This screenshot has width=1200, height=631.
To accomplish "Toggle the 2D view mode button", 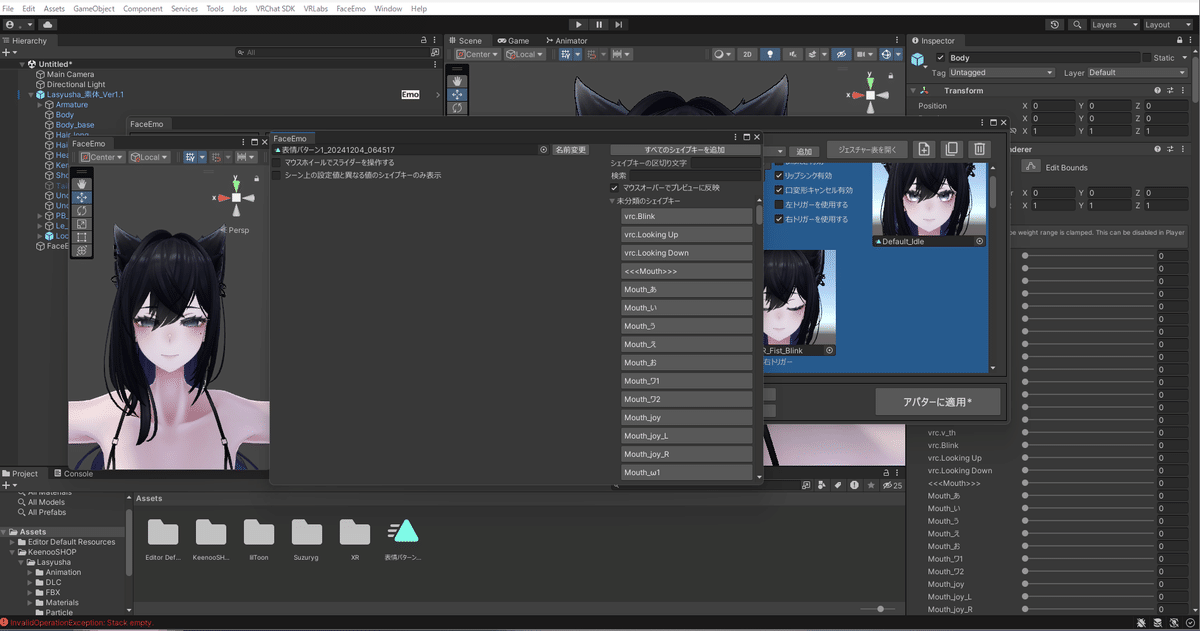I will pos(747,54).
